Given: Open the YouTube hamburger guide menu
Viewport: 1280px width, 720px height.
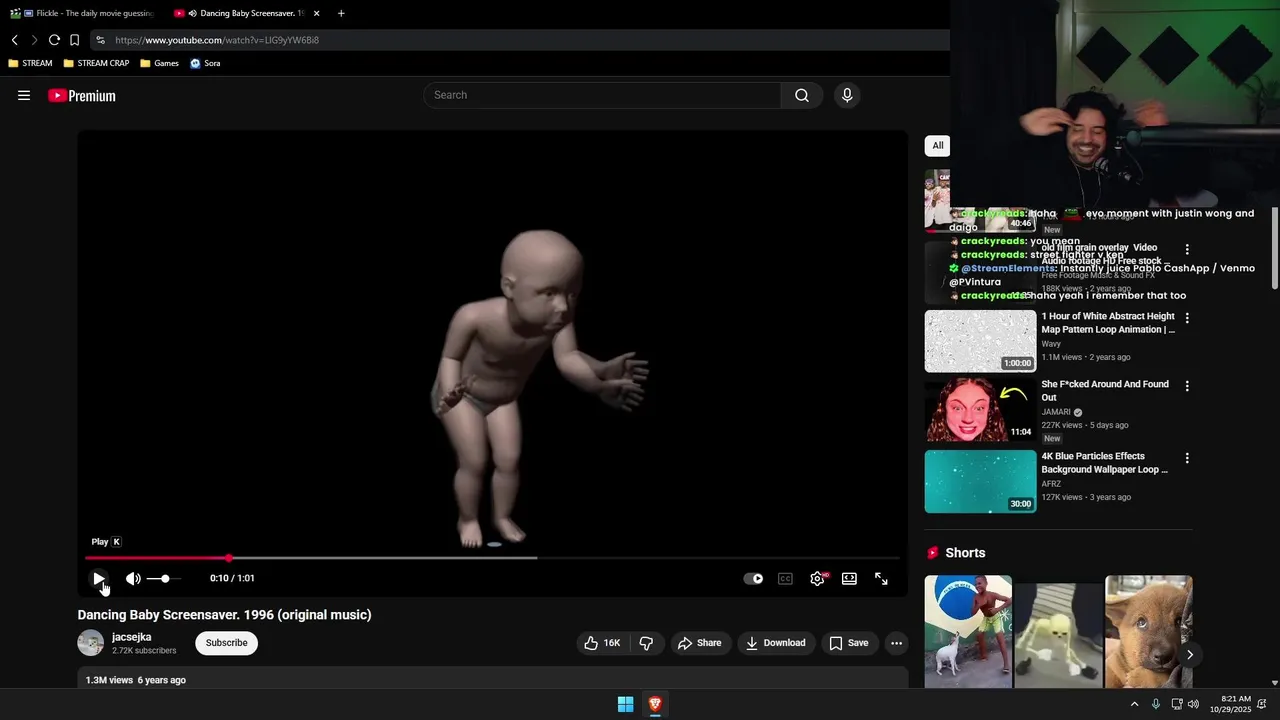Looking at the screenshot, I should point(24,95).
